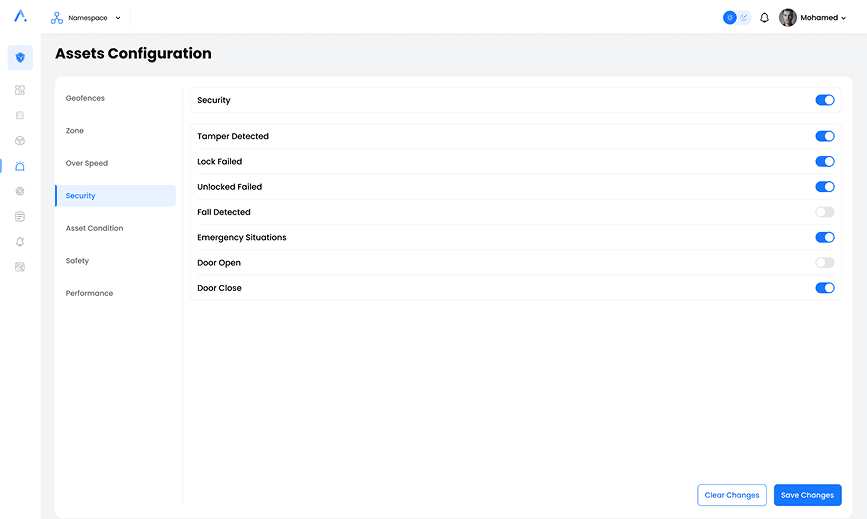The width and height of the screenshot is (867, 519).
Task: Turn off the Tamper Detected toggle
Action: click(825, 136)
